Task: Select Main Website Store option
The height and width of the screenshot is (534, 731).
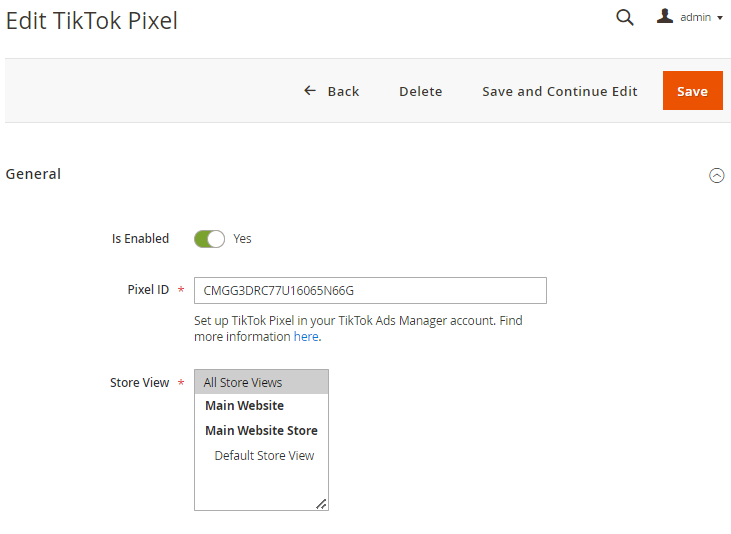Action: pyautogui.click(x=262, y=430)
